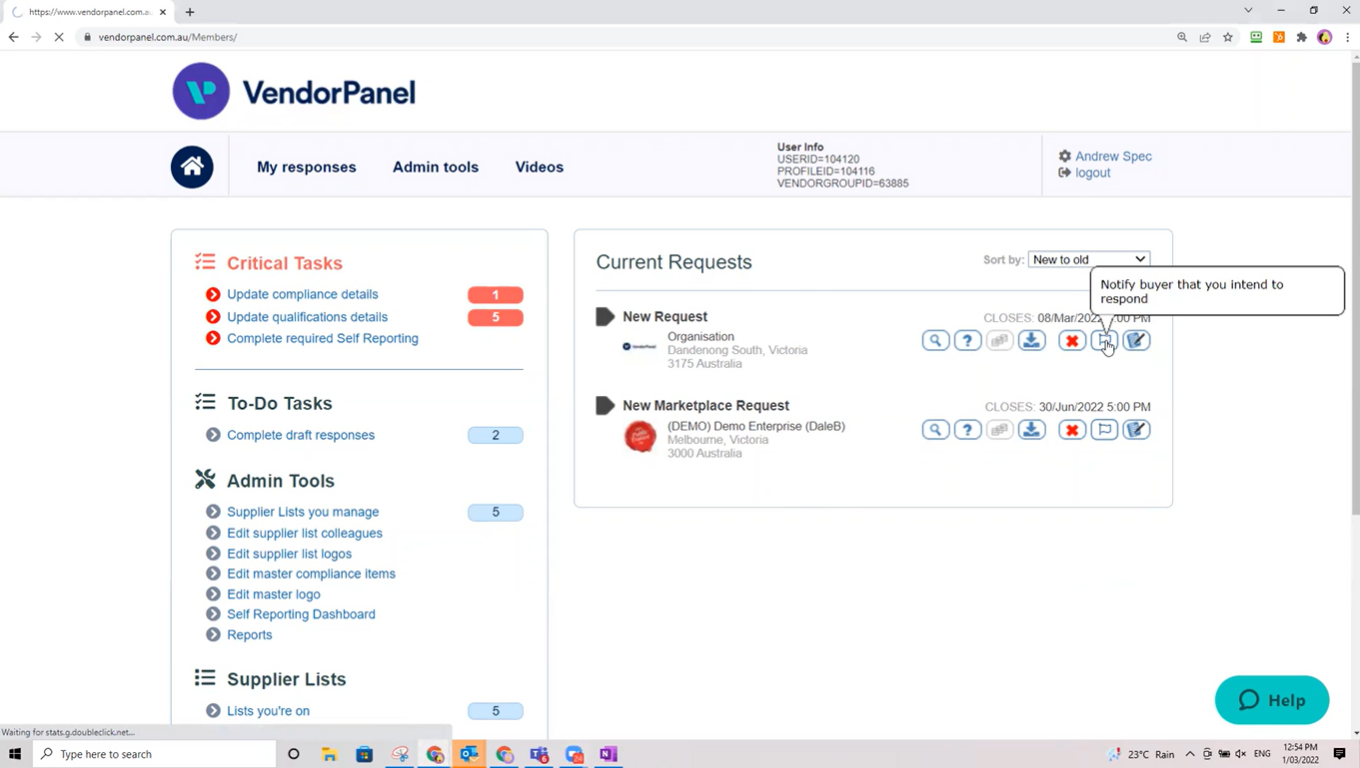Open Sort by dropdown New to old

tap(1089, 259)
